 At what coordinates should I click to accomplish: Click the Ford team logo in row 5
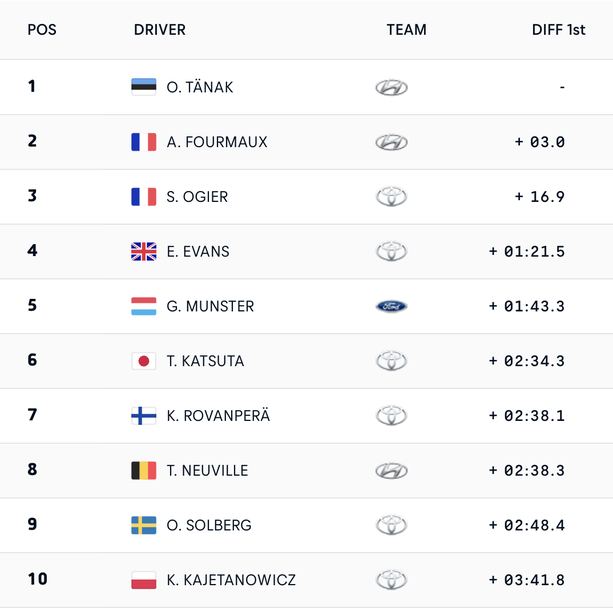[391, 306]
